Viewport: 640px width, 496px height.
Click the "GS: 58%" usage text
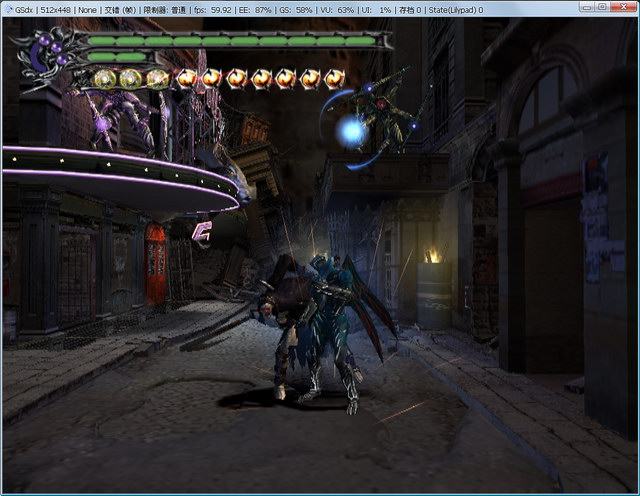click(x=296, y=10)
